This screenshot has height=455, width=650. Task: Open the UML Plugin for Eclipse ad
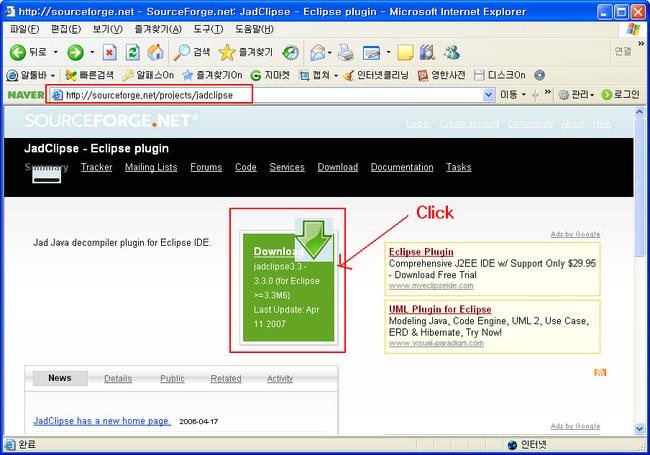[440, 309]
